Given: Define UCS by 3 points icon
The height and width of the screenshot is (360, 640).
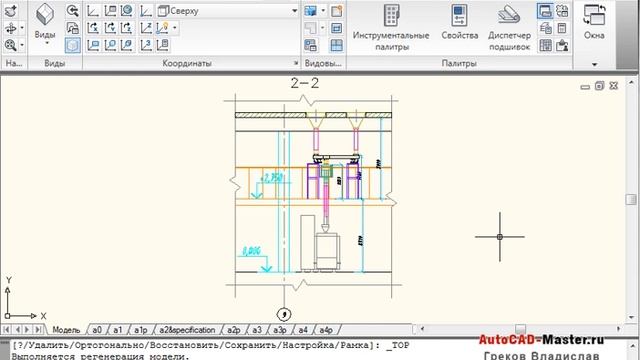Looking at the screenshot, I should (x=146, y=45).
